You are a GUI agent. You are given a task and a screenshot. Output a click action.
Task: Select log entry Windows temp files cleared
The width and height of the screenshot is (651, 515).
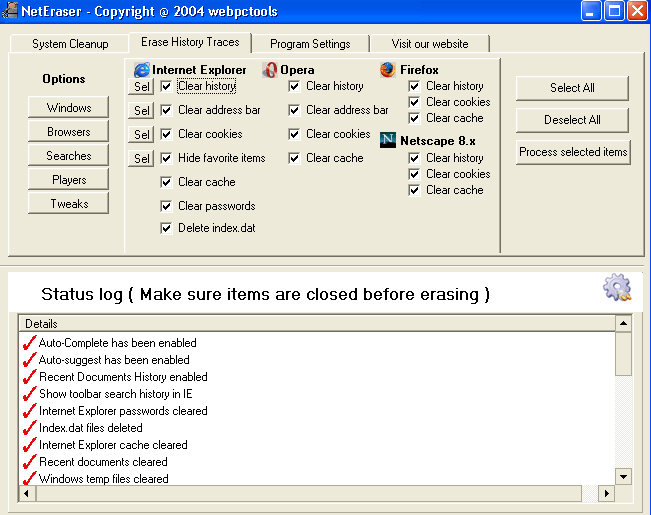(x=103, y=478)
